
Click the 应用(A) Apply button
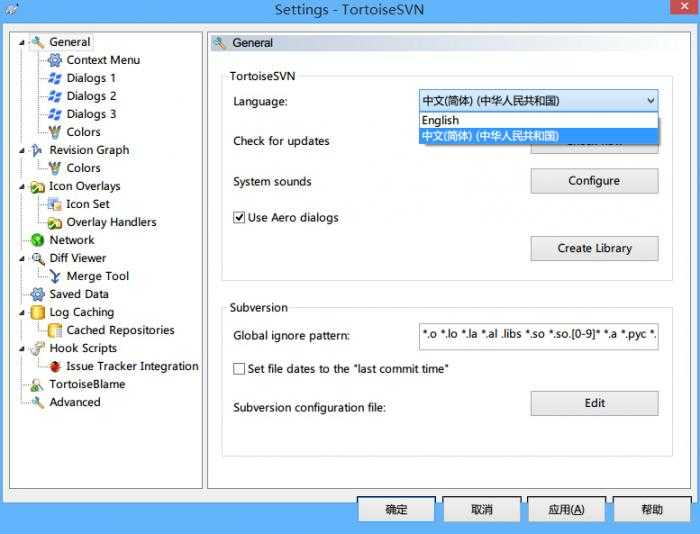point(566,509)
